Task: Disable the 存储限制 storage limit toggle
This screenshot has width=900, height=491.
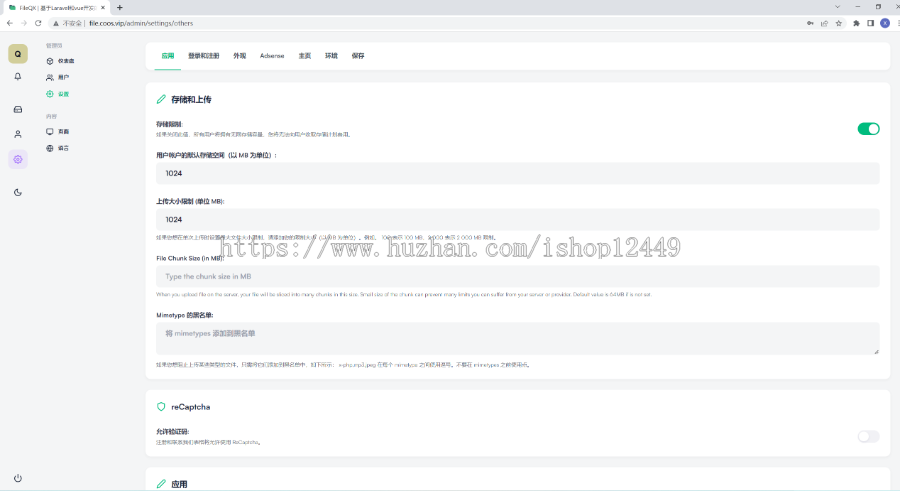Action: pos(868,129)
